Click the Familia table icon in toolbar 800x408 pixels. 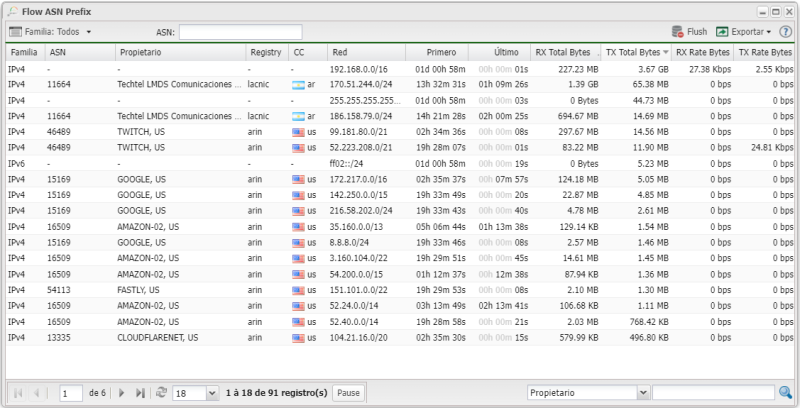point(15,32)
